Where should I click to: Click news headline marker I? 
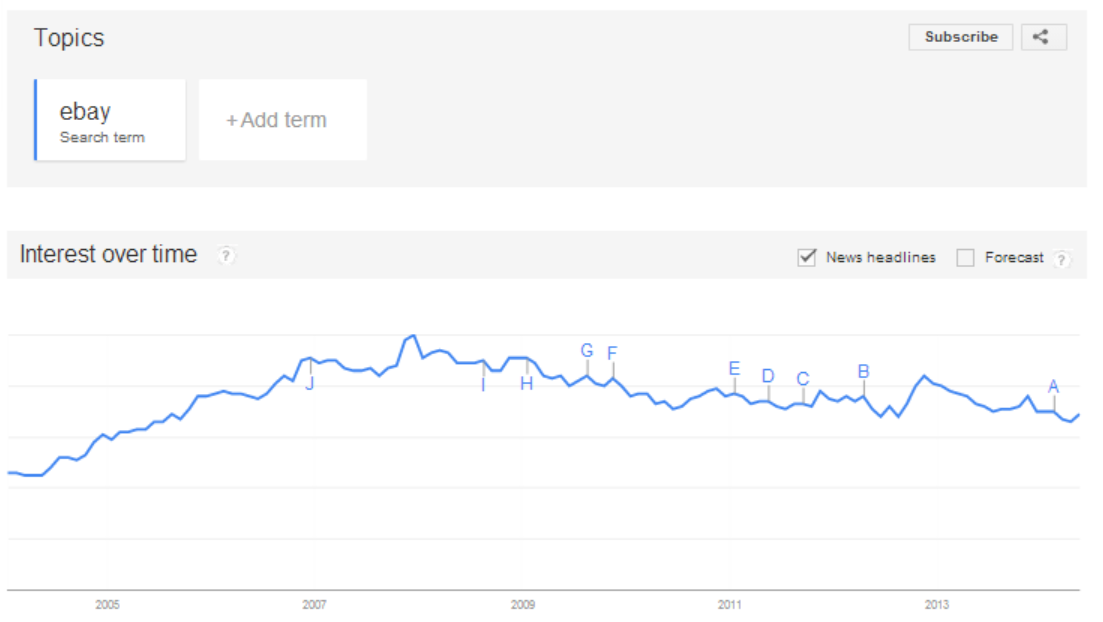(x=483, y=385)
